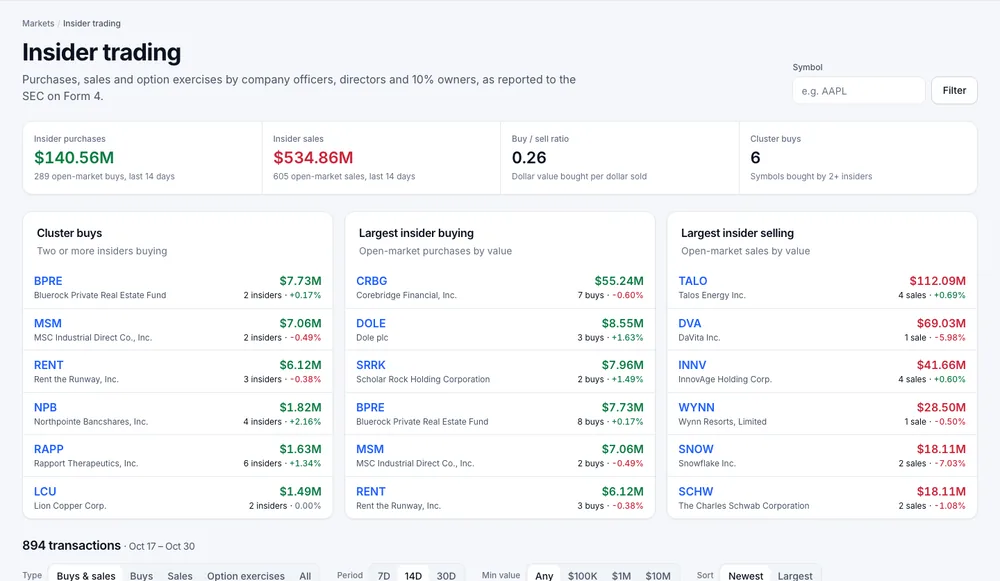The height and width of the screenshot is (581, 1000).
Task: Click the $8.55M value for DOLE
Action: 622,323
